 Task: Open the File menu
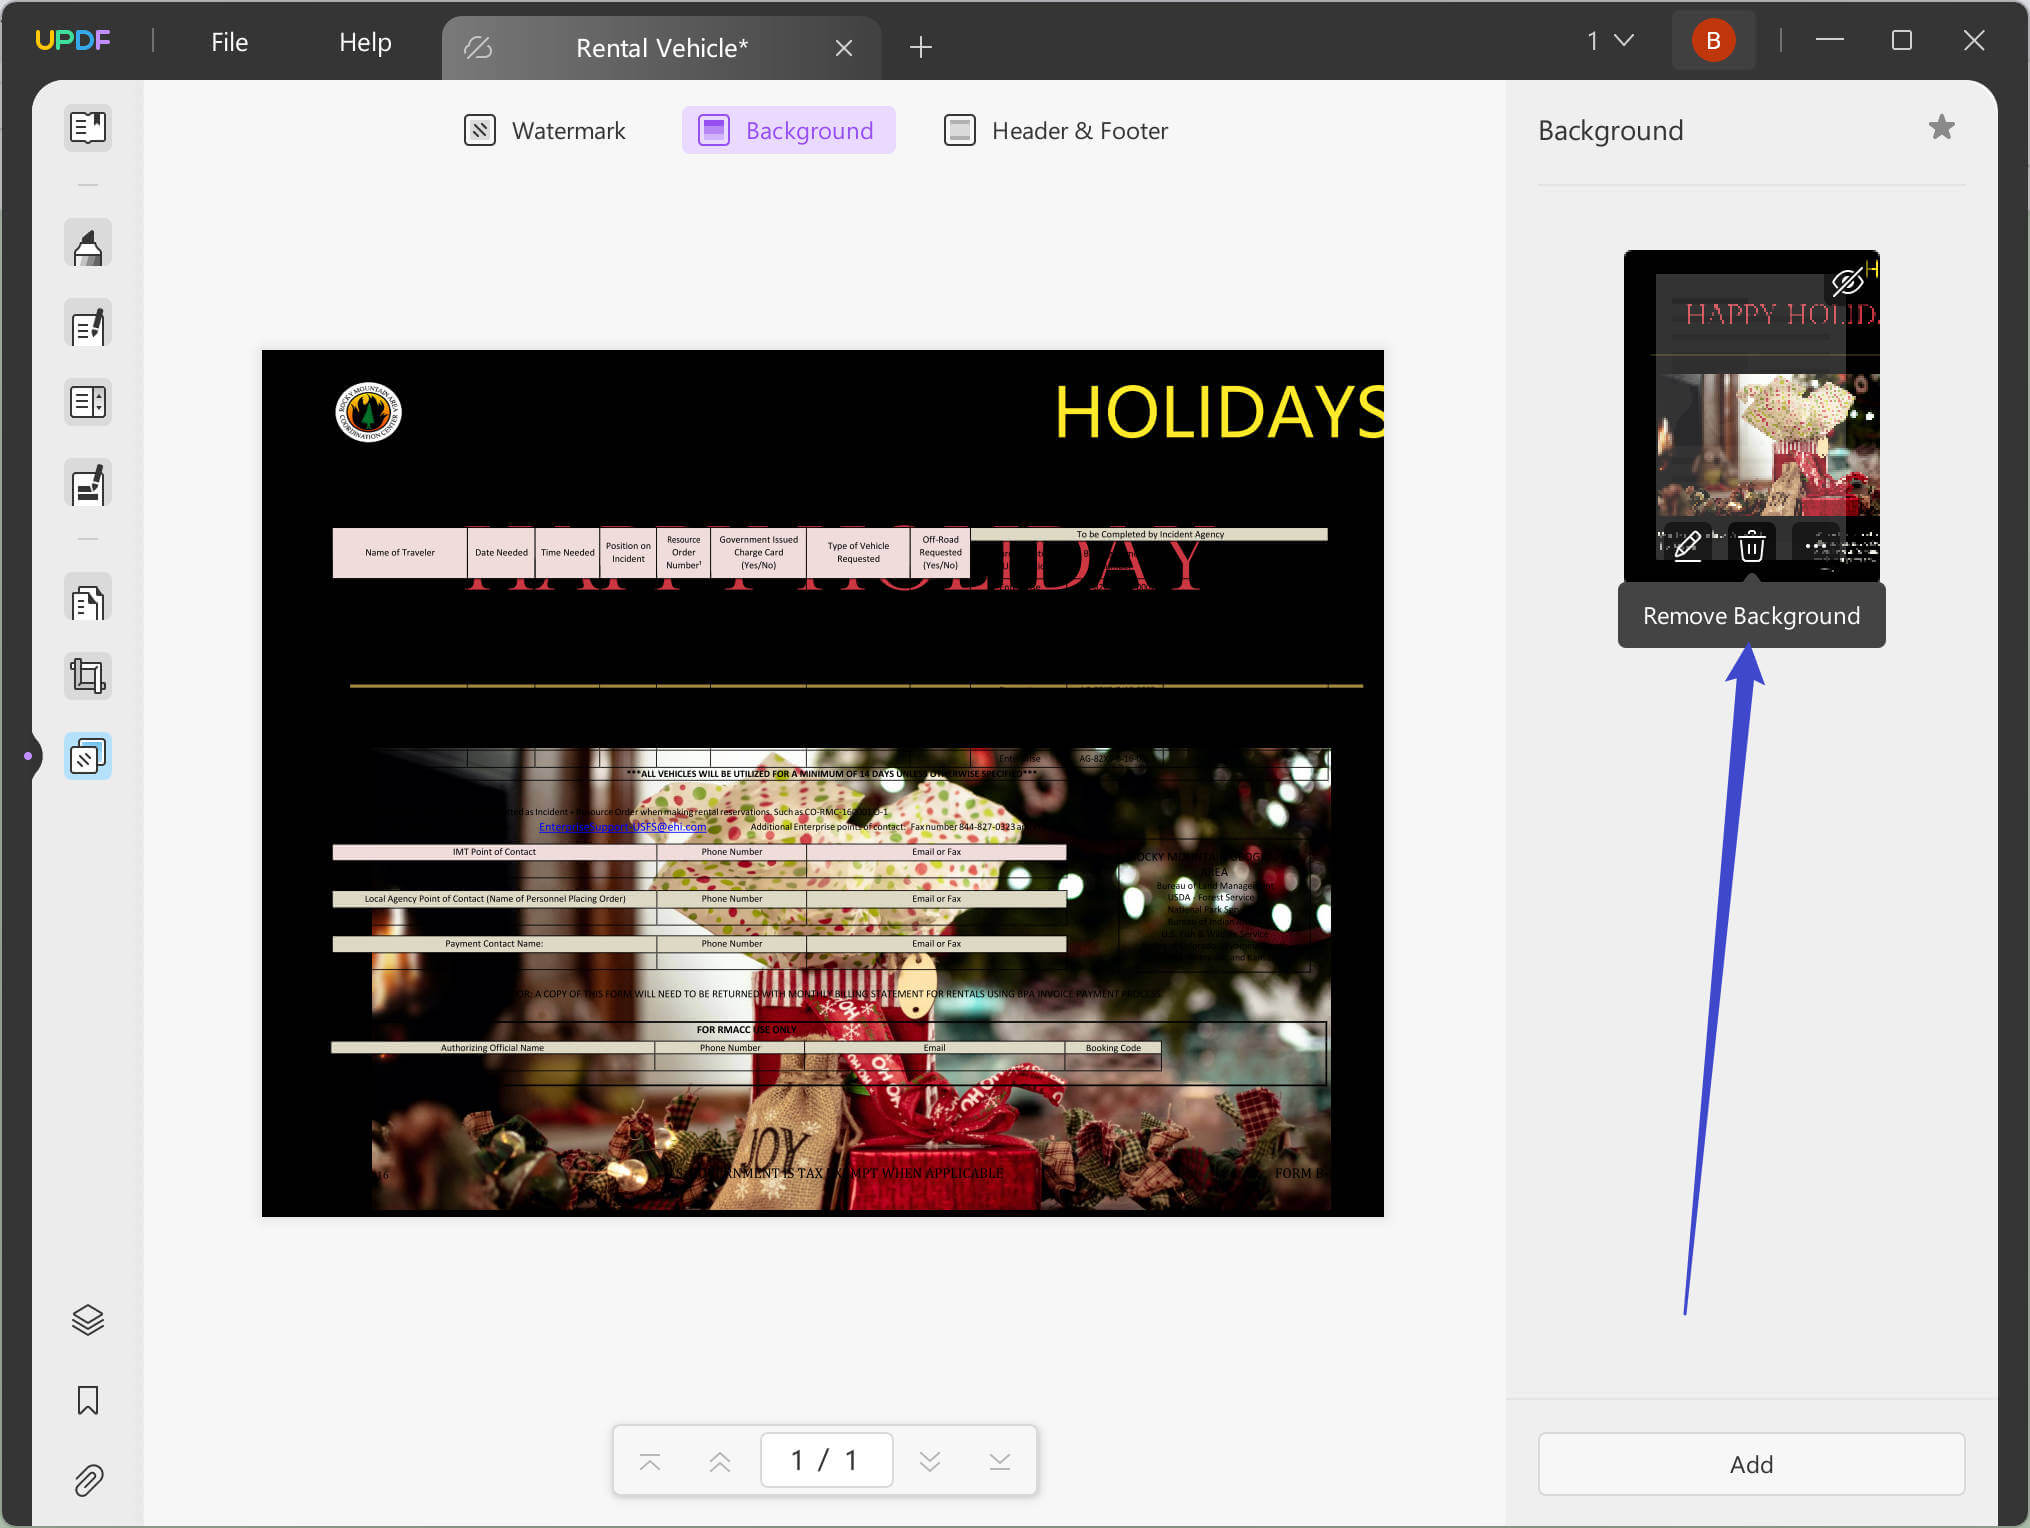click(228, 42)
